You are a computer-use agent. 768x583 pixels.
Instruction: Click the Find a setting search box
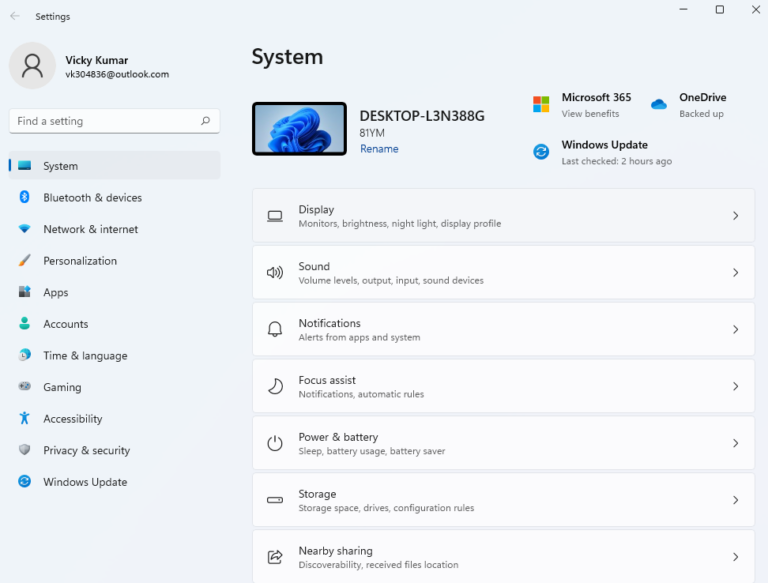coord(105,121)
